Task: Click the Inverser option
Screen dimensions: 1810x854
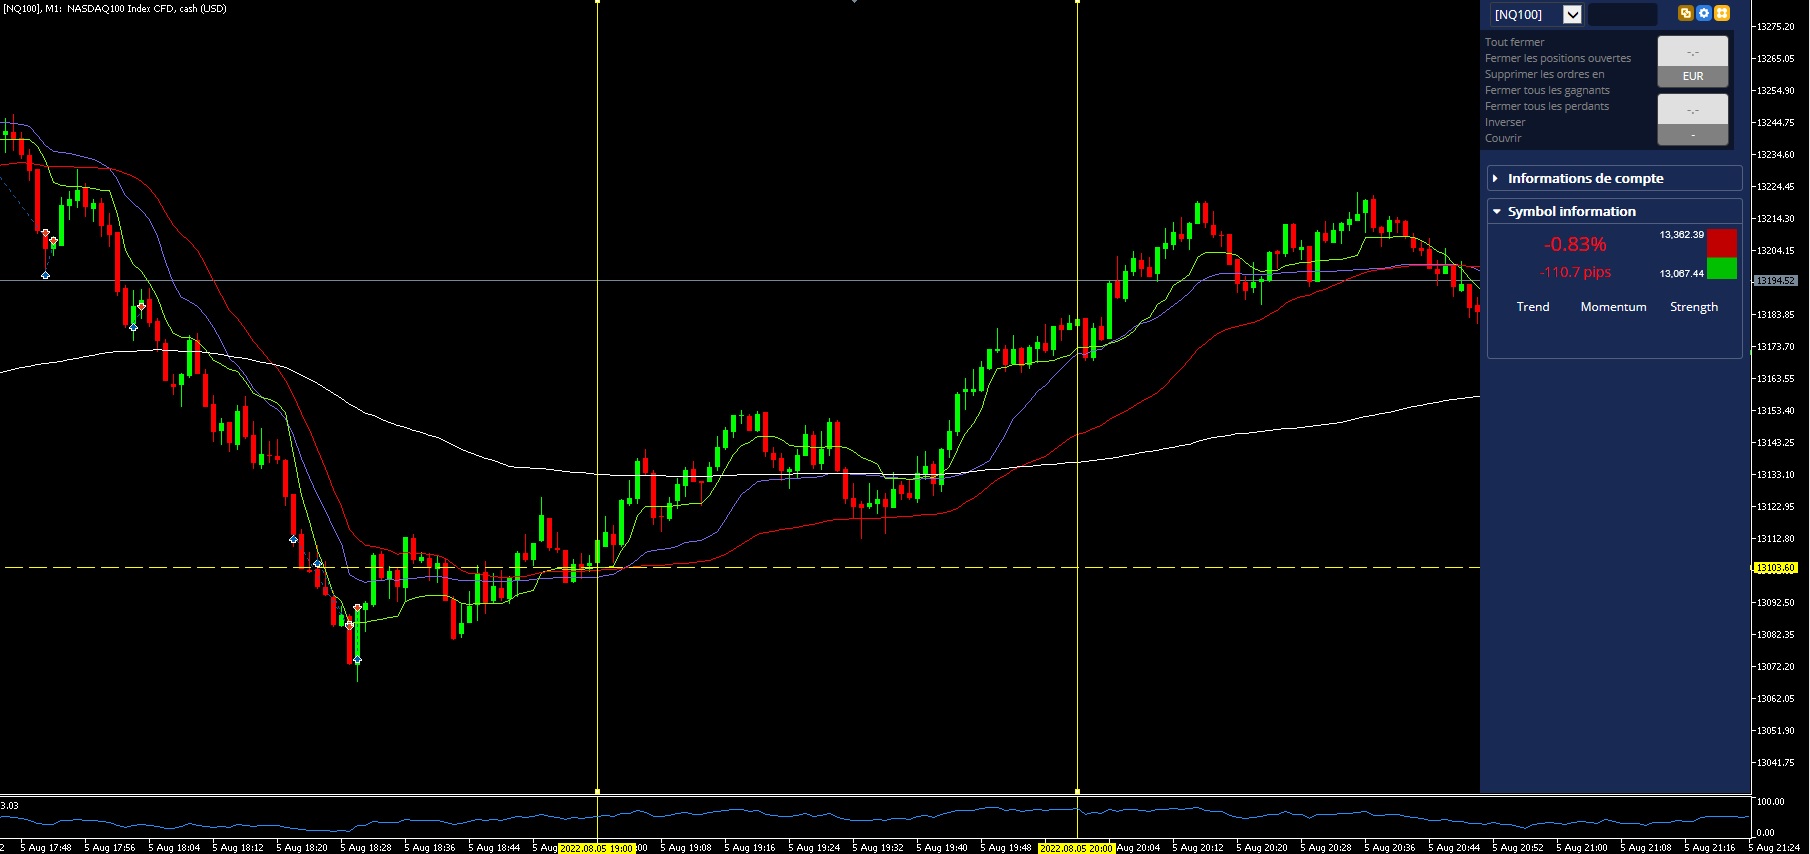Action: tap(1505, 122)
